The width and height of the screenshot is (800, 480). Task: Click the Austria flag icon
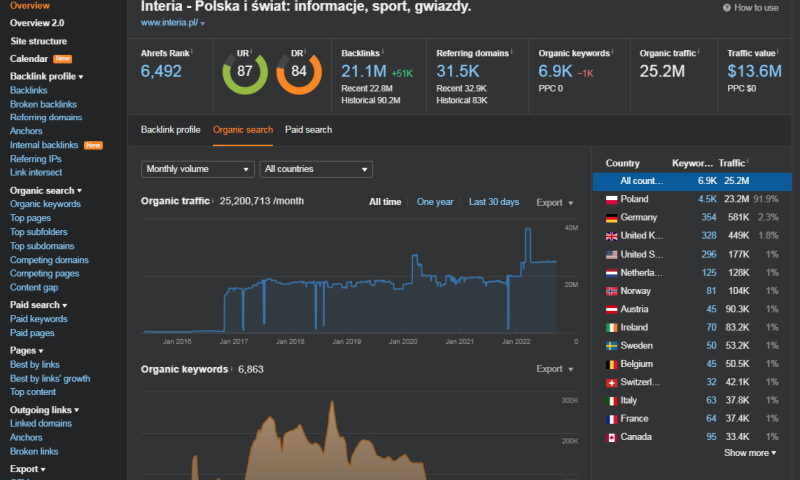tap(611, 310)
